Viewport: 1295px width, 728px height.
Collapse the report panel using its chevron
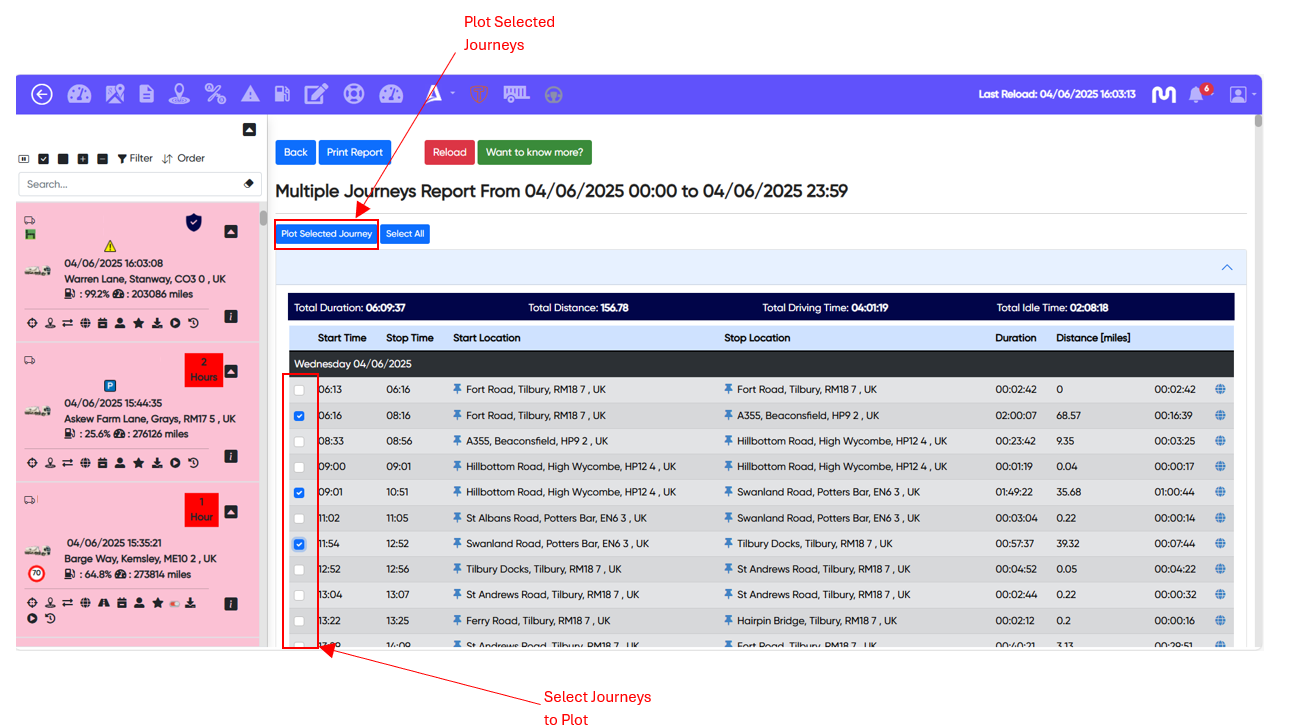(x=1227, y=268)
